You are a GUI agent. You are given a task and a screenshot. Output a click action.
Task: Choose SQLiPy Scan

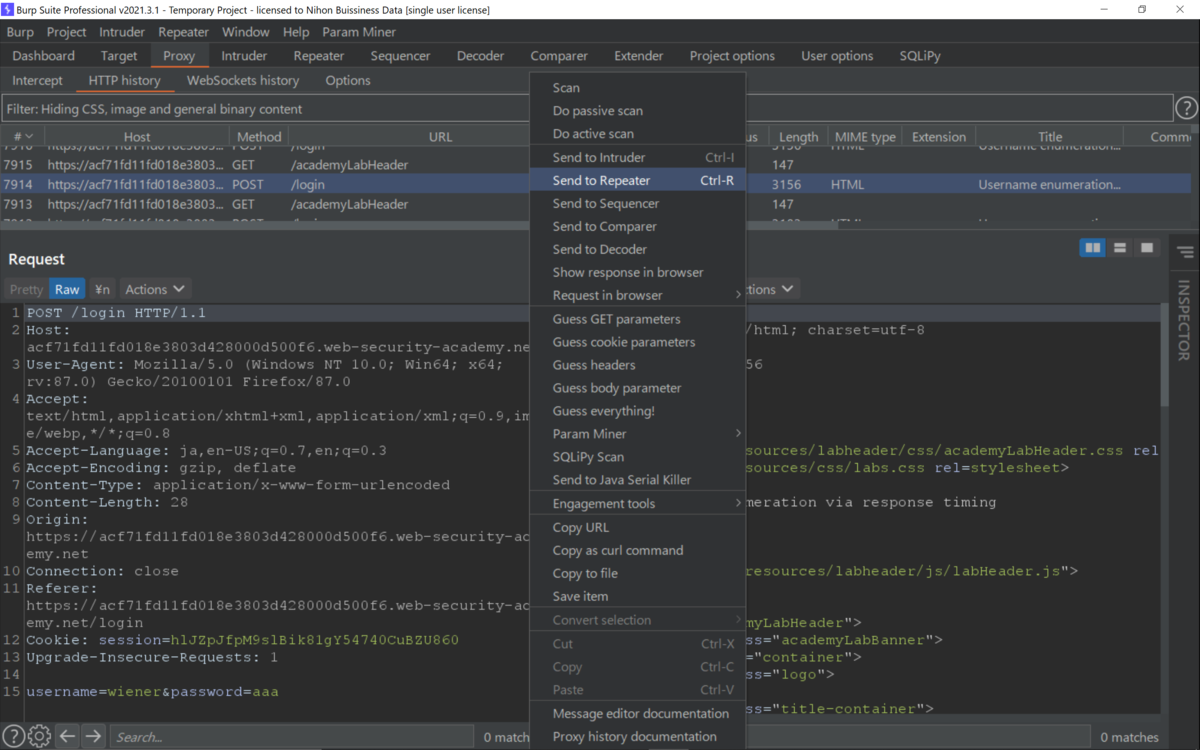(638, 457)
